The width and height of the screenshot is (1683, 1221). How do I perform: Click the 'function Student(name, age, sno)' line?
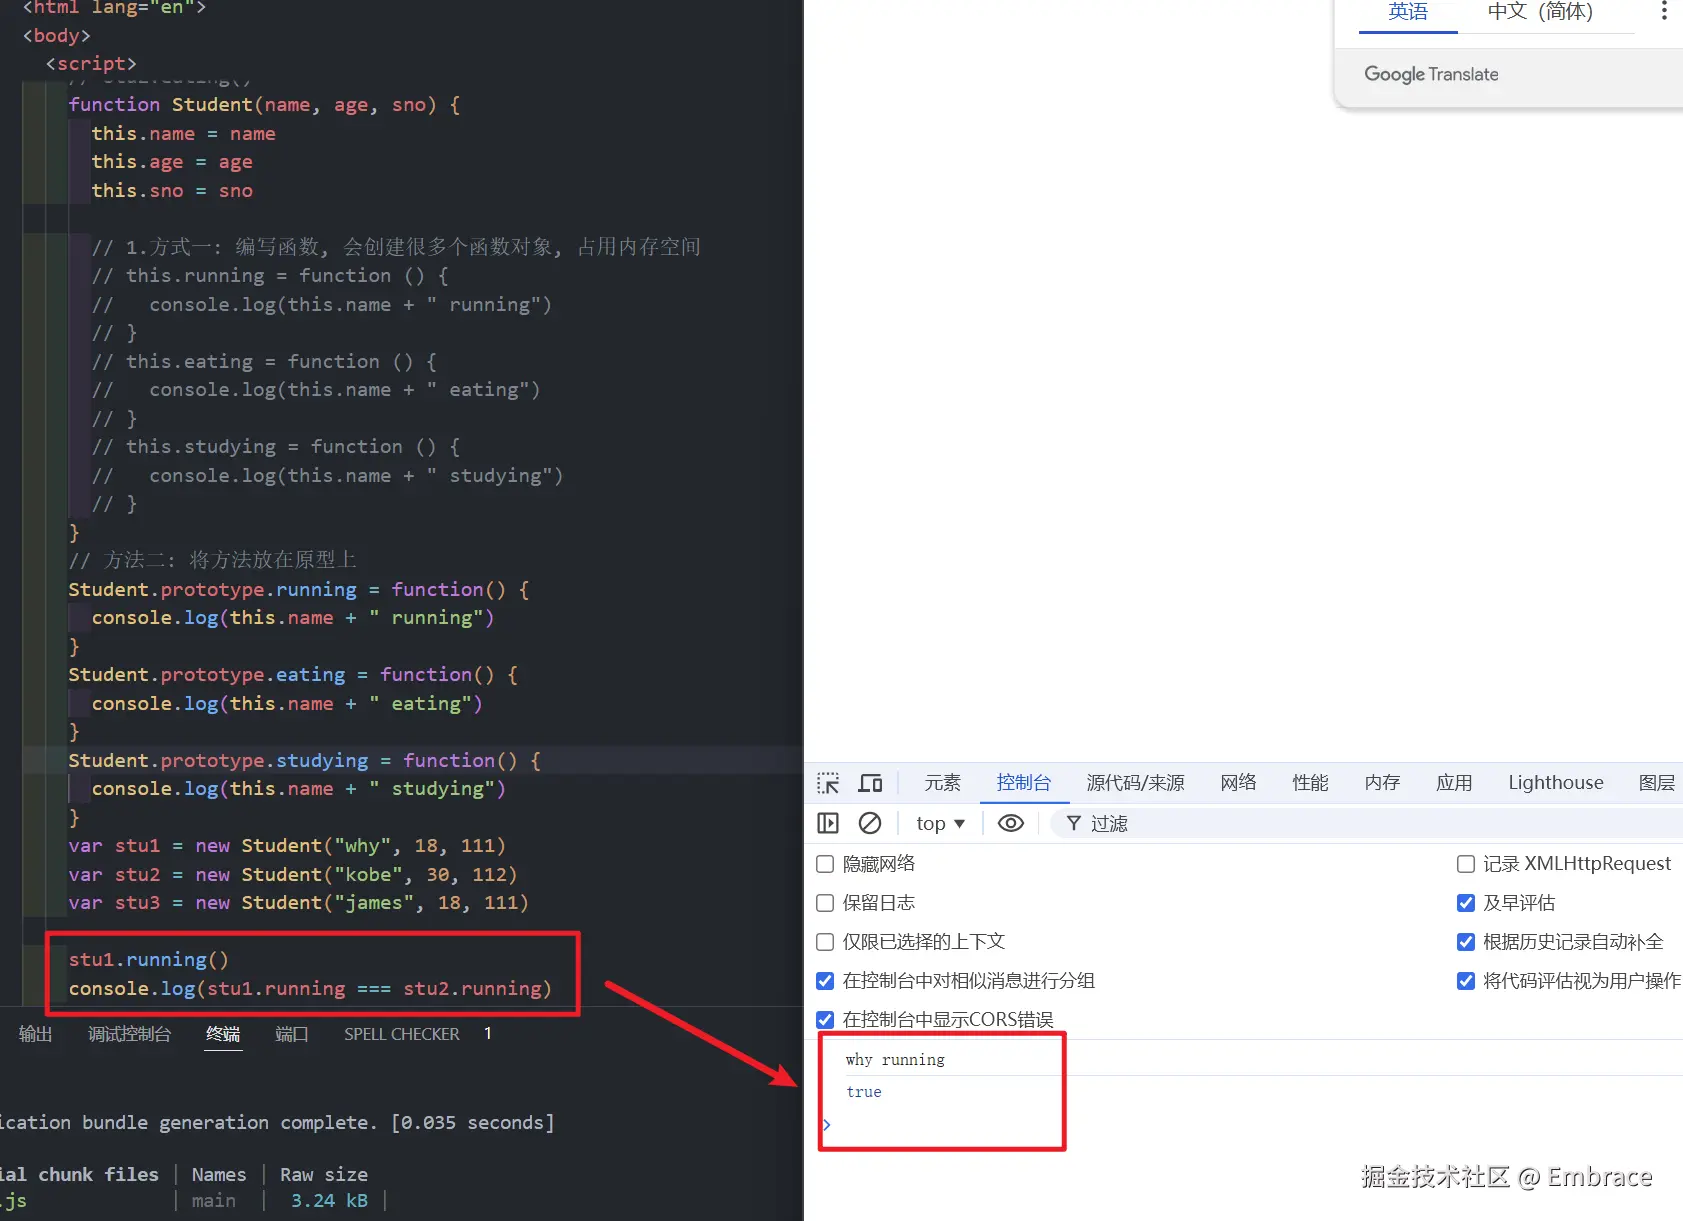(265, 105)
